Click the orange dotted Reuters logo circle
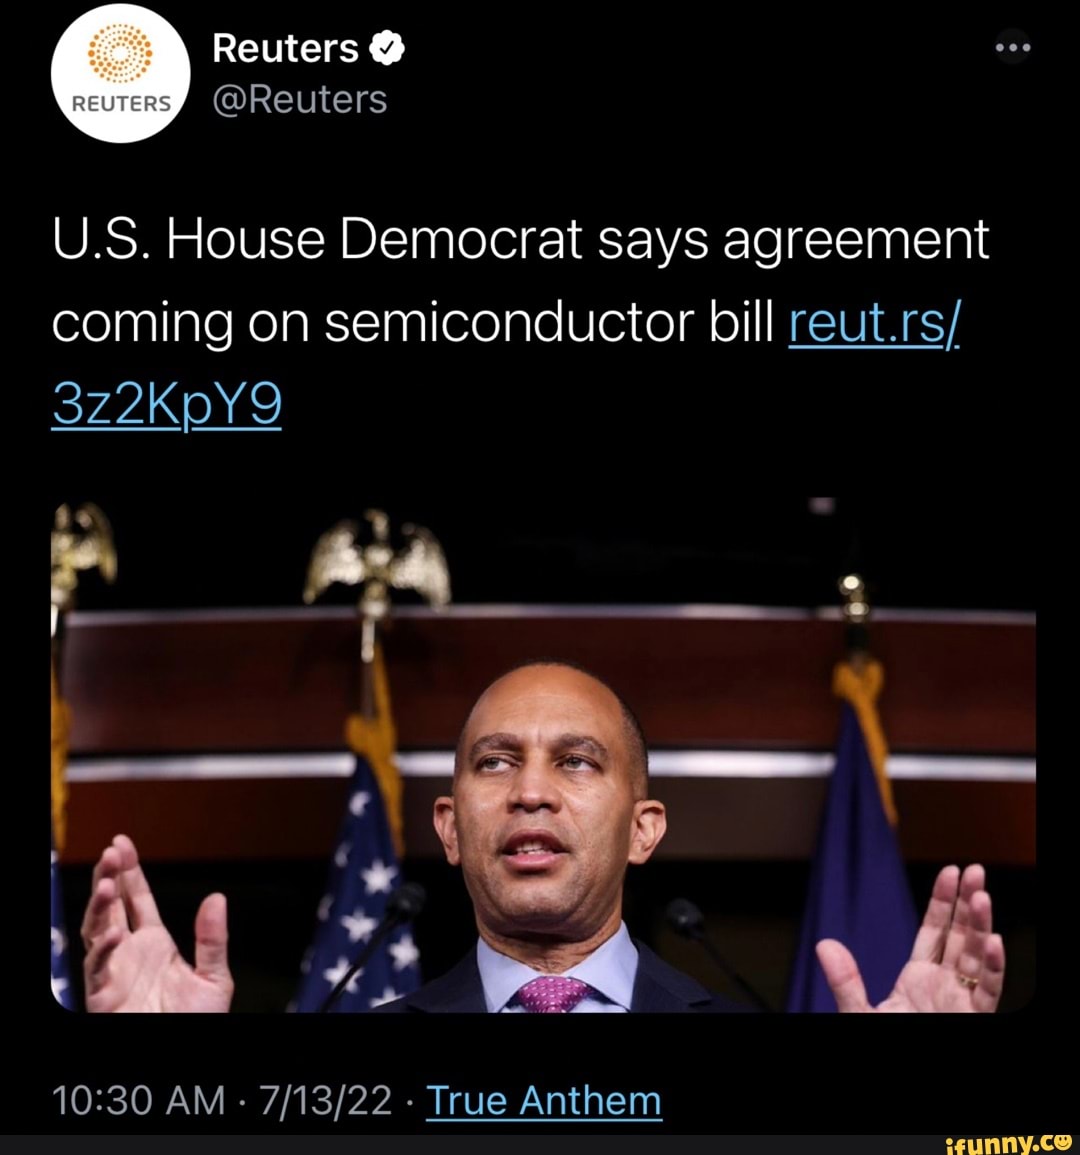This screenshot has height=1155, width=1080. (119, 53)
